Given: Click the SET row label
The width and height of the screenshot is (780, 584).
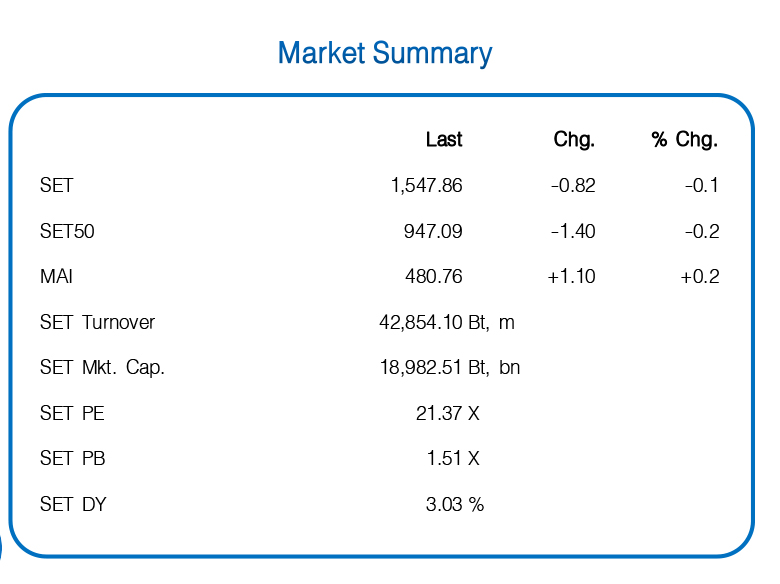Looking at the screenshot, I should pyautogui.click(x=56, y=186).
